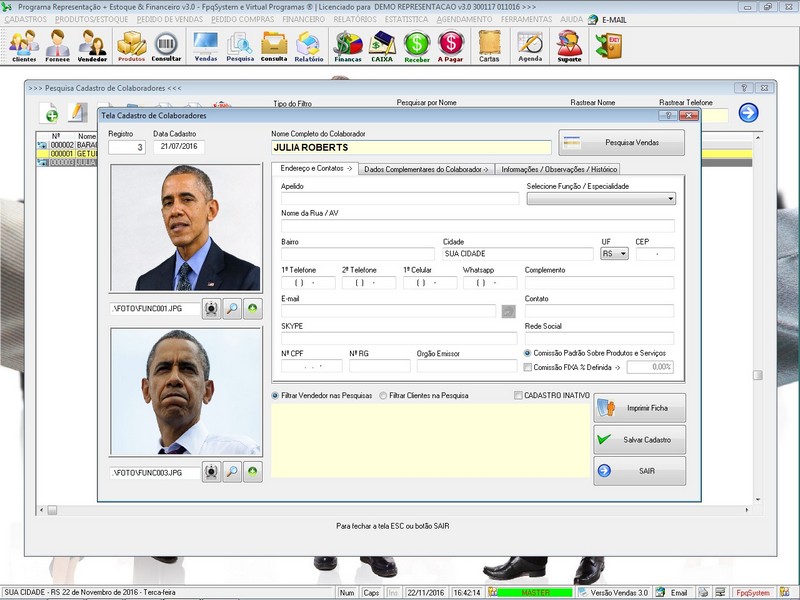The width and height of the screenshot is (800, 600).
Task: Click the SAIR button
Action: pyautogui.click(x=639, y=471)
